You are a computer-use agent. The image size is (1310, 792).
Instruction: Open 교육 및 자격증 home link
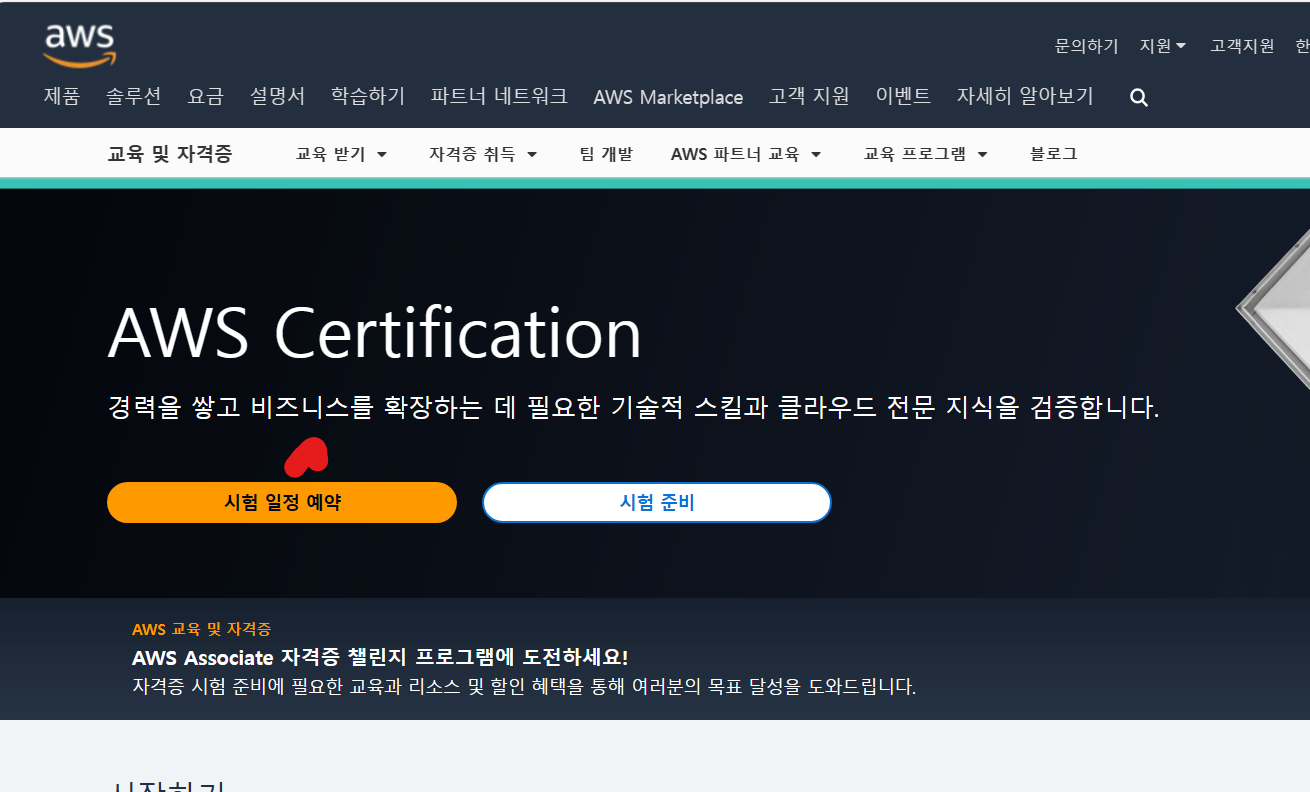(x=170, y=154)
